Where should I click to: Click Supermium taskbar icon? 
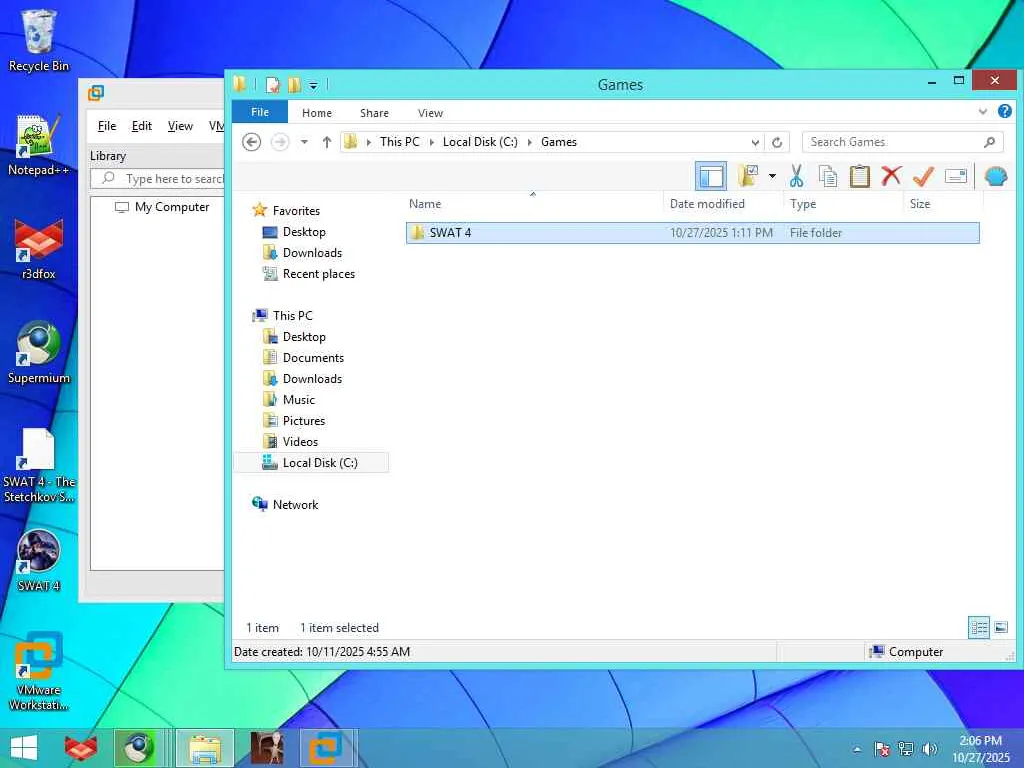click(x=138, y=748)
